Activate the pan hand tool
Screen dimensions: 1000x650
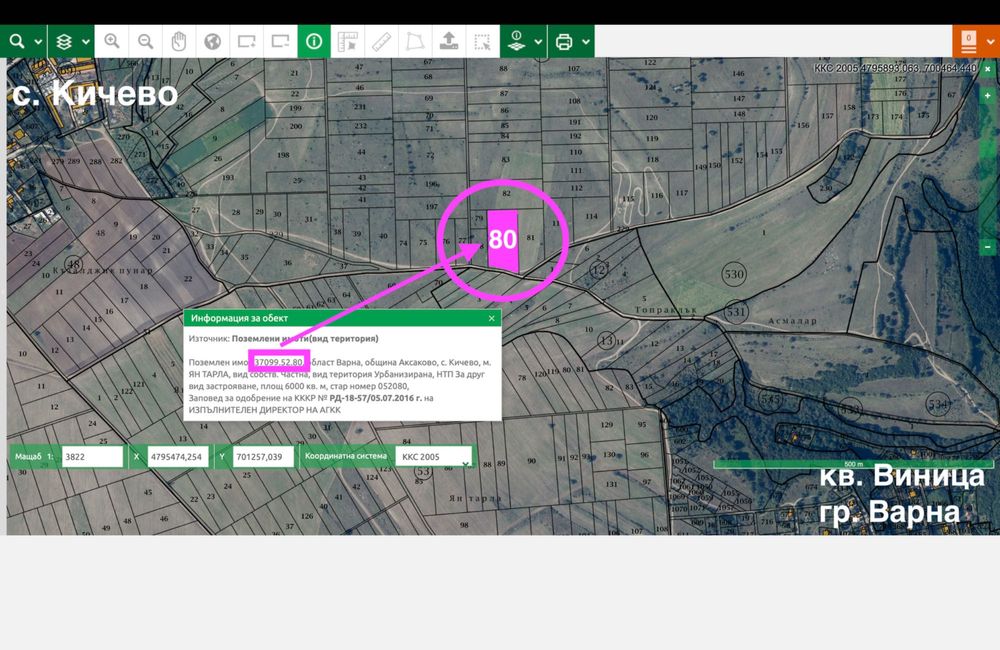coord(179,42)
